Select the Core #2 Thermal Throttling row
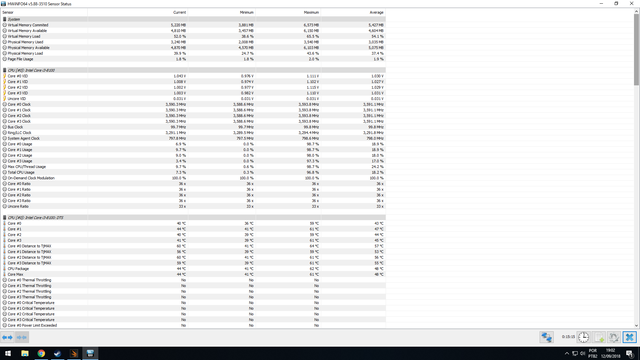Image resolution: width=640 pixels, height=360 pixels. 193,291
